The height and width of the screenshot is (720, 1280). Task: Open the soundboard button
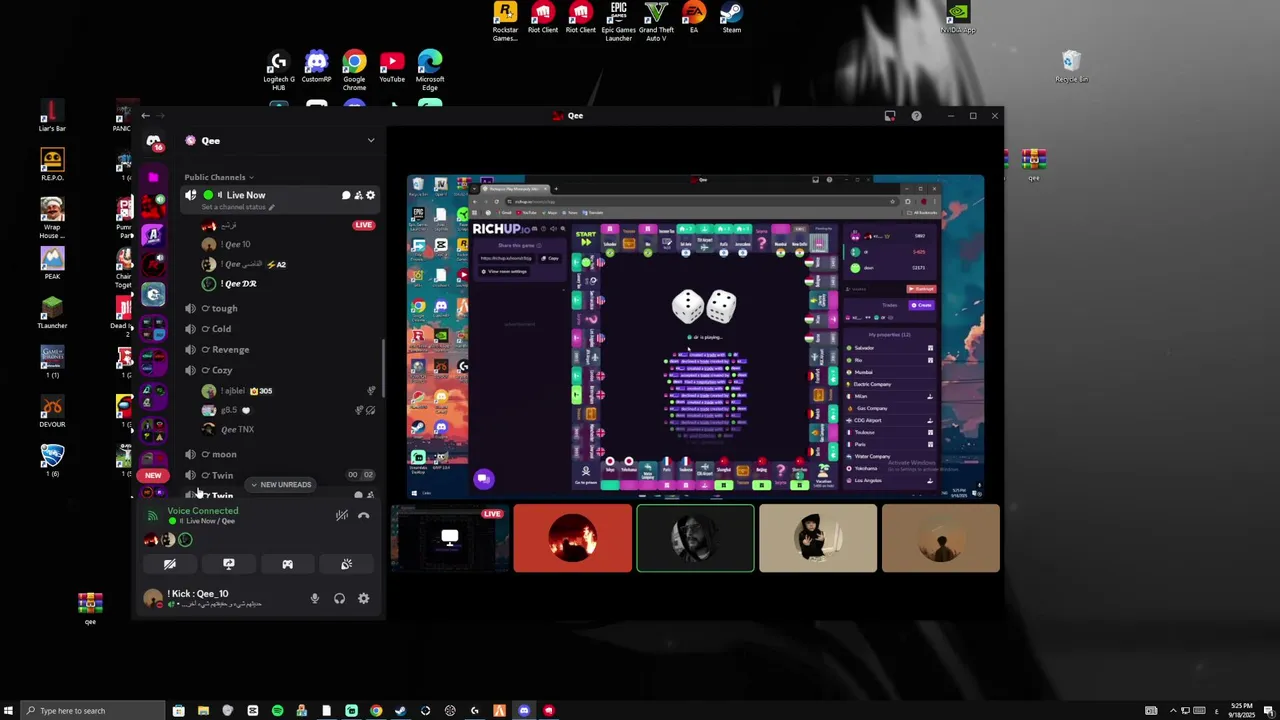coord(346,564)
